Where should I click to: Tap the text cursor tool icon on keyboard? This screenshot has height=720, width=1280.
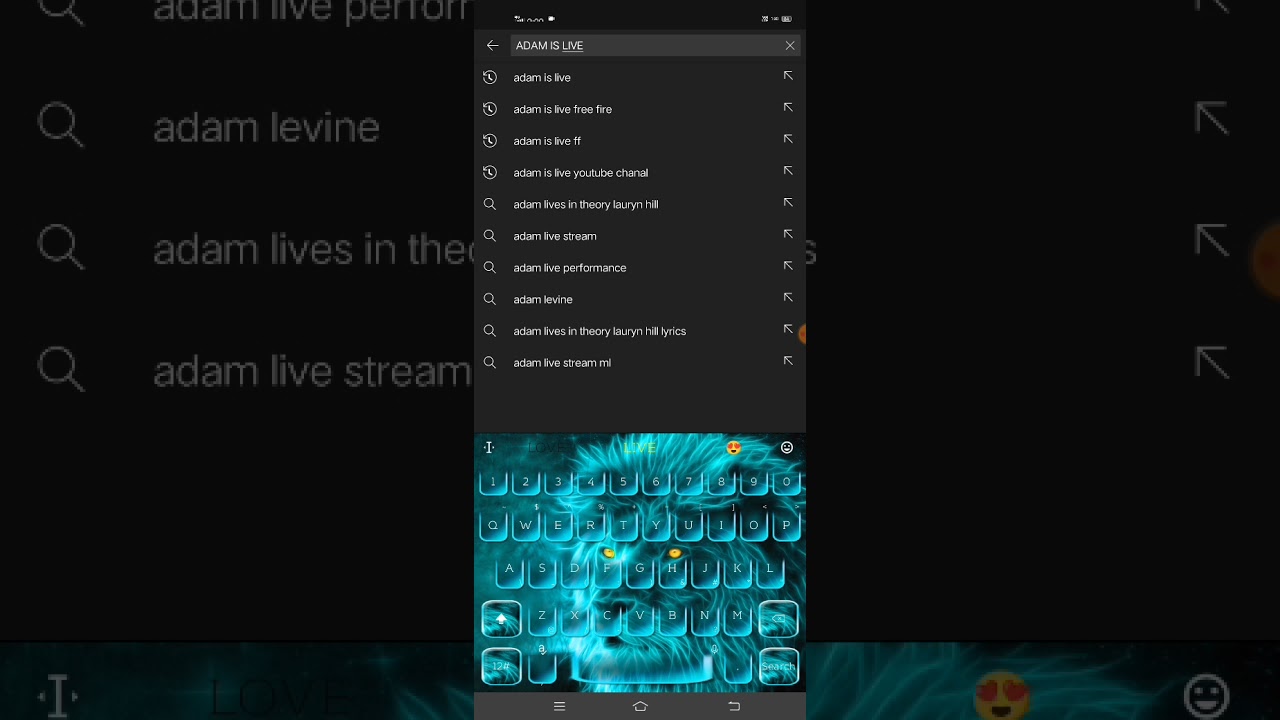489,448
